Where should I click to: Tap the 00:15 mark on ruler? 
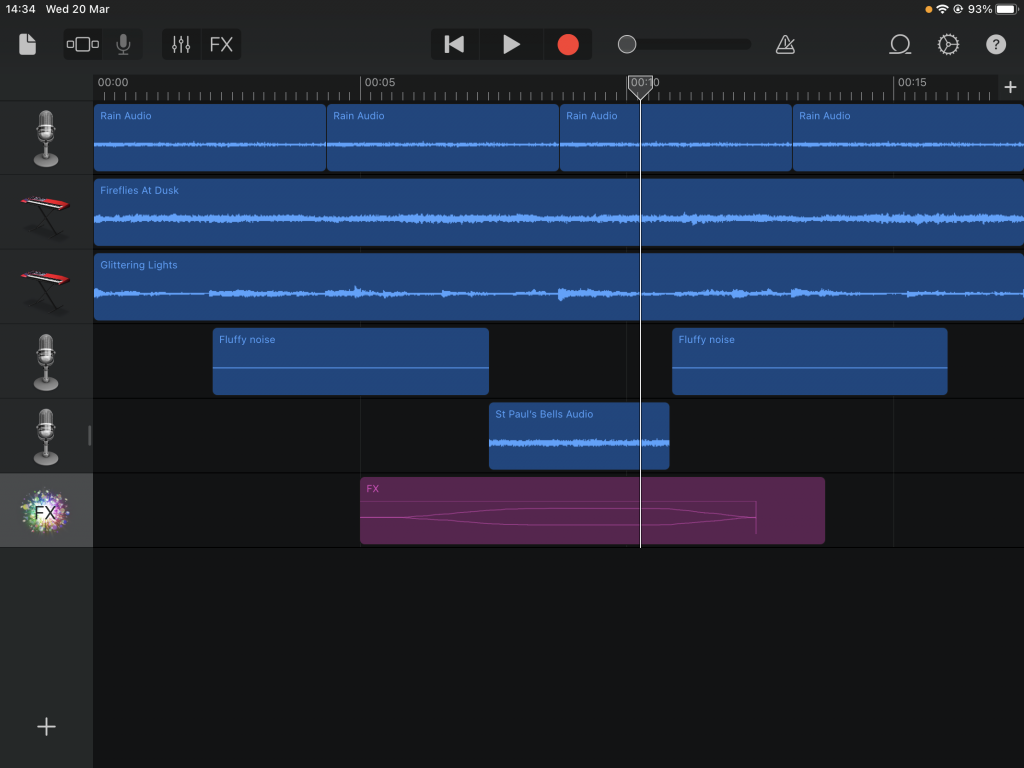point(912,82)
